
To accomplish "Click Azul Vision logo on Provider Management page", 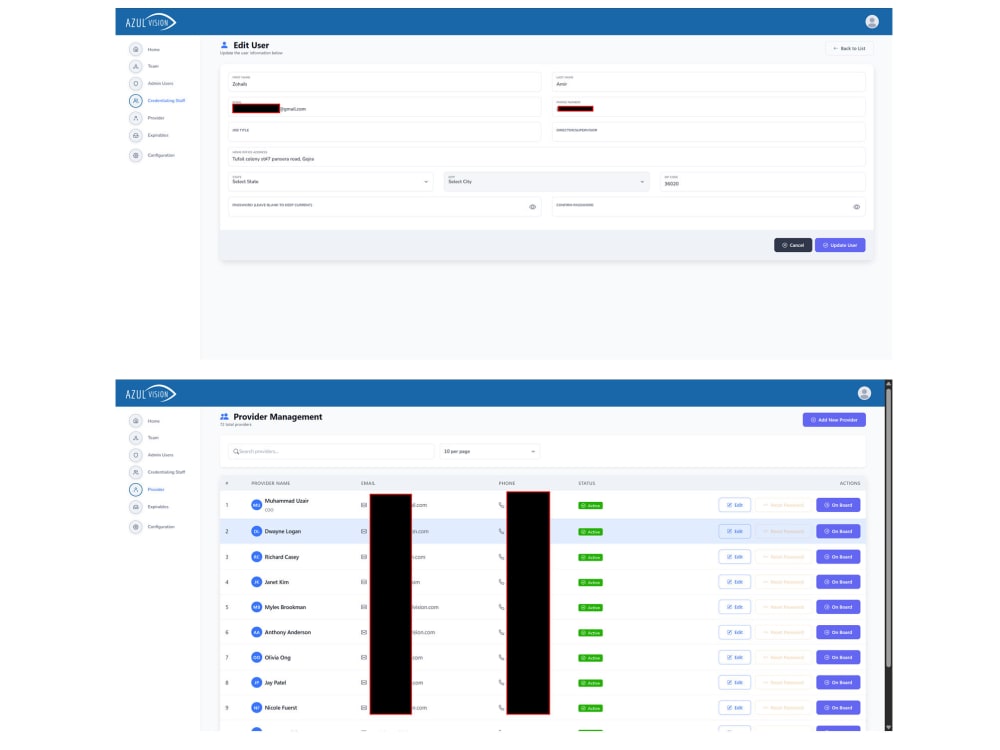I will coord(151,394).
